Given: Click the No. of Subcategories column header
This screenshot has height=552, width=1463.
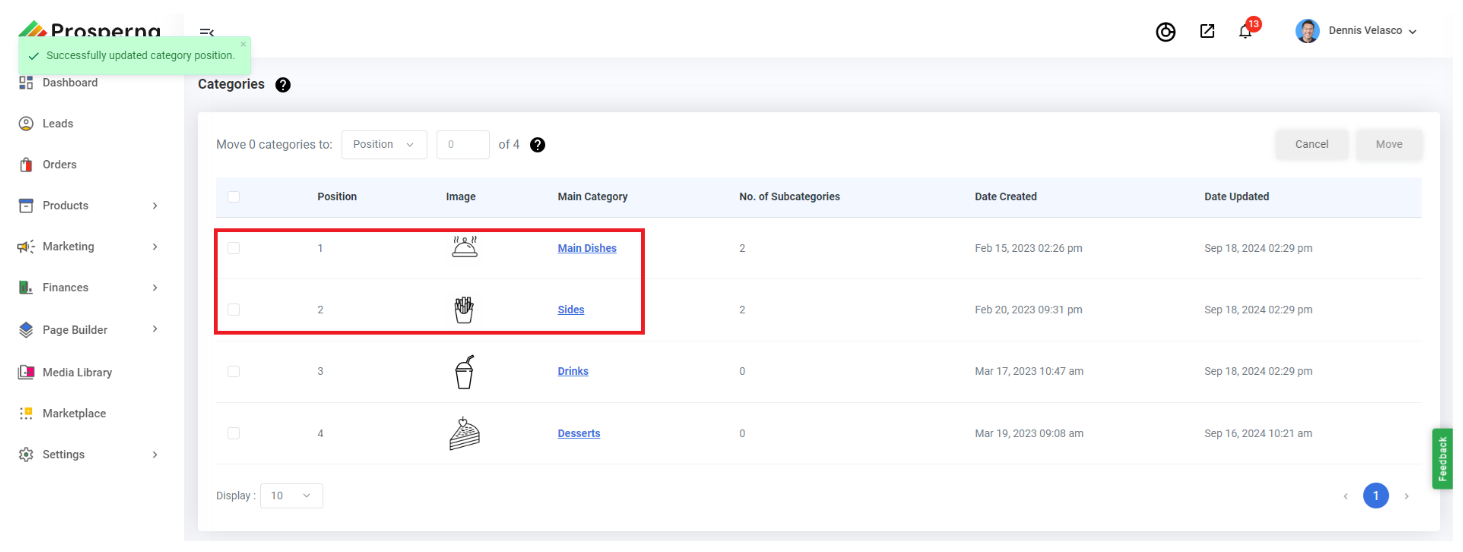Looking at the screenshot, I should coord(790,197).
